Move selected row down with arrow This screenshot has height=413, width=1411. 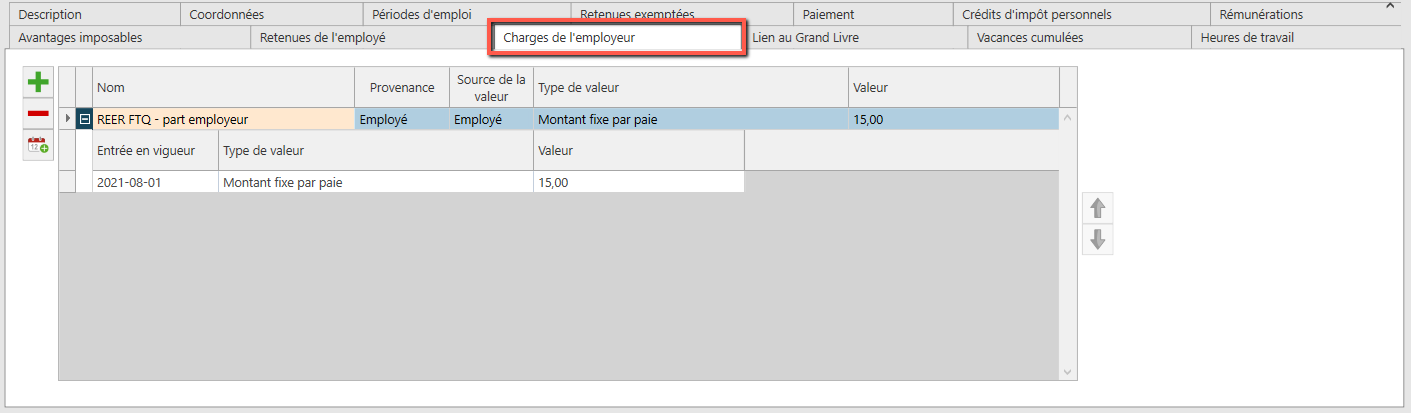[1098, 240]
